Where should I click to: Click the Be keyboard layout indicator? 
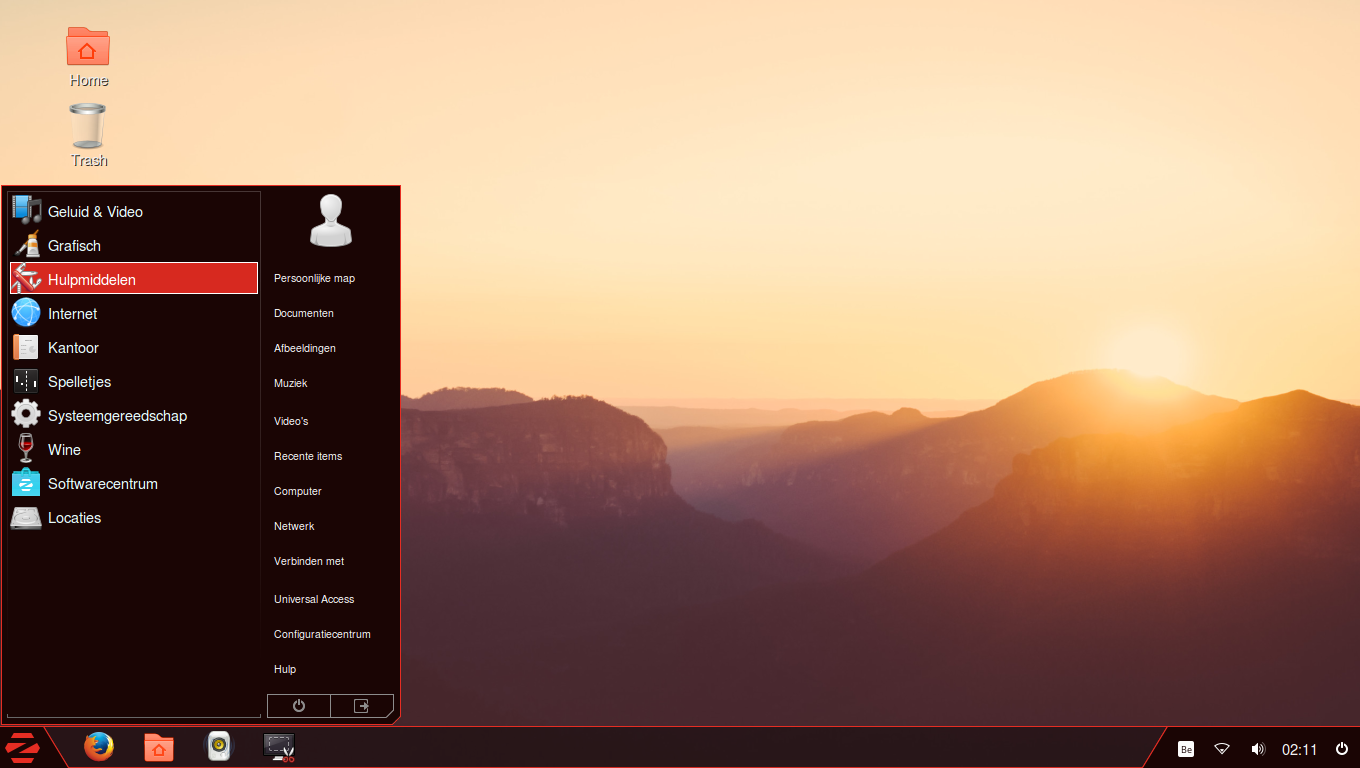click(1186, 748)
